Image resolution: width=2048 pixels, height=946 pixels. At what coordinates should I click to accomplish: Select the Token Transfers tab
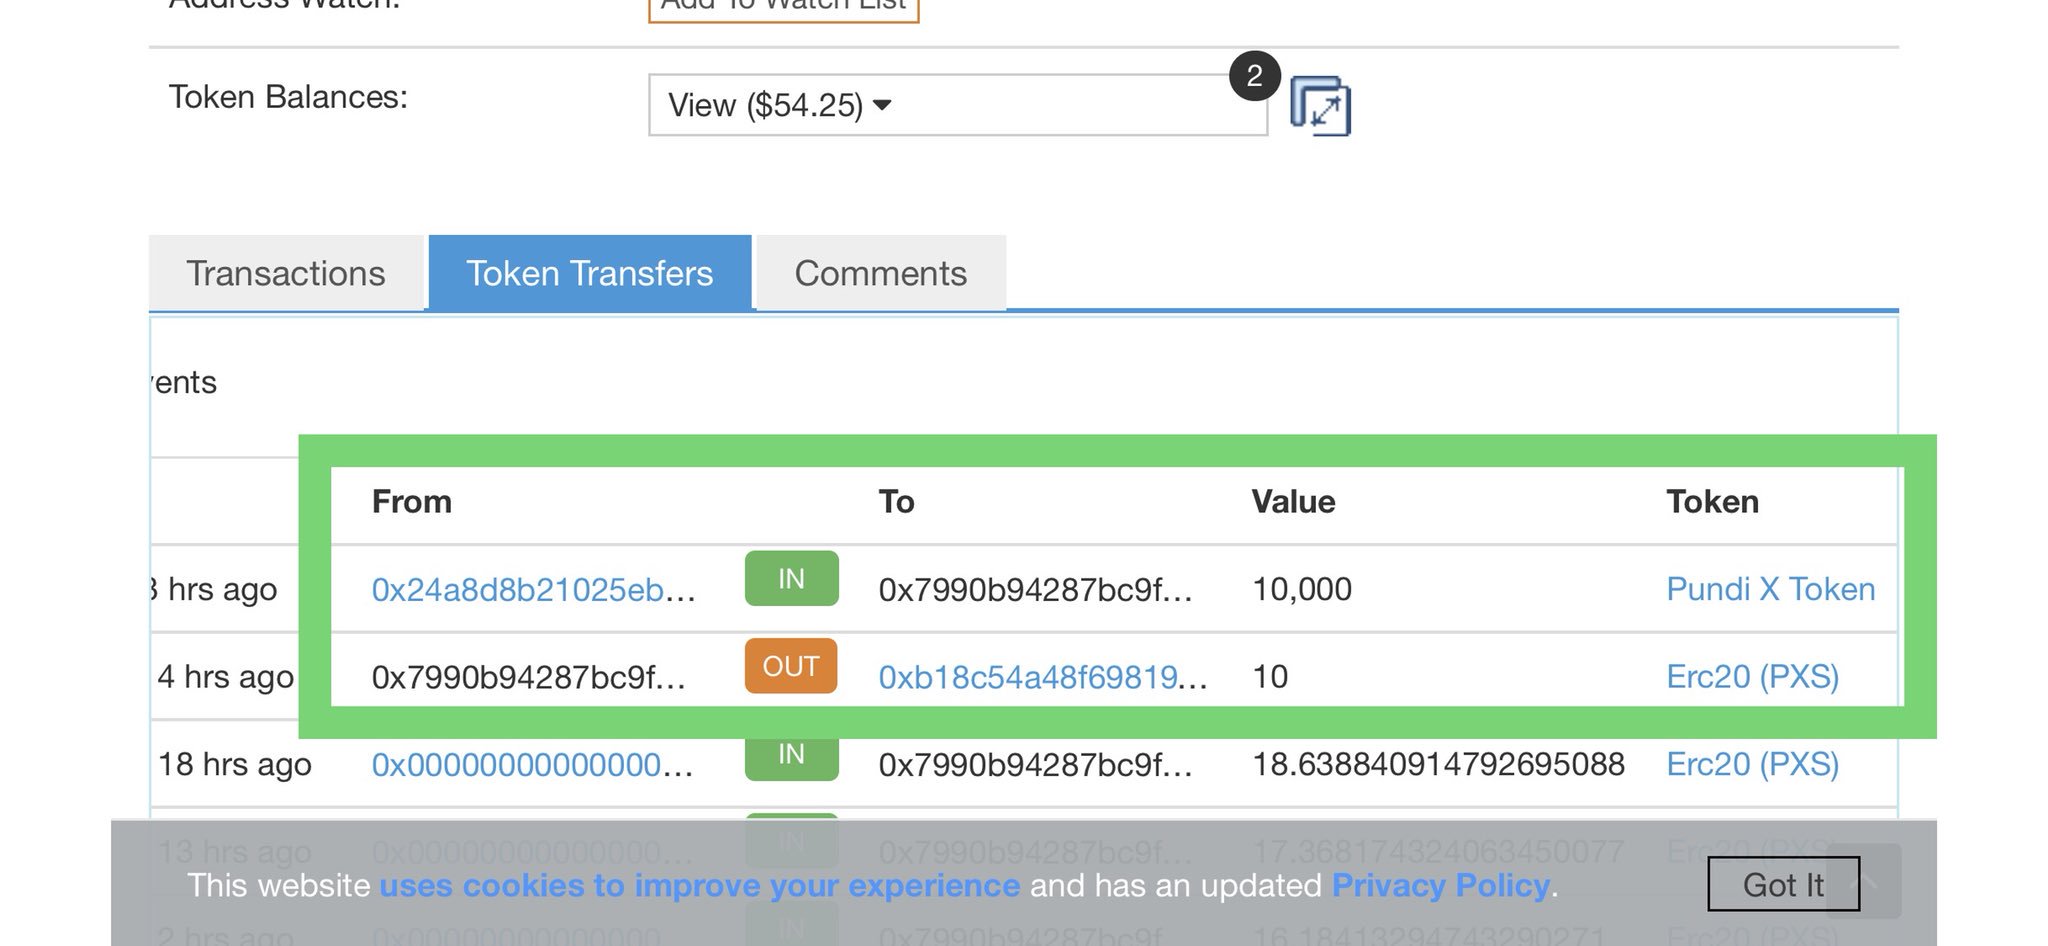(590, 273)
